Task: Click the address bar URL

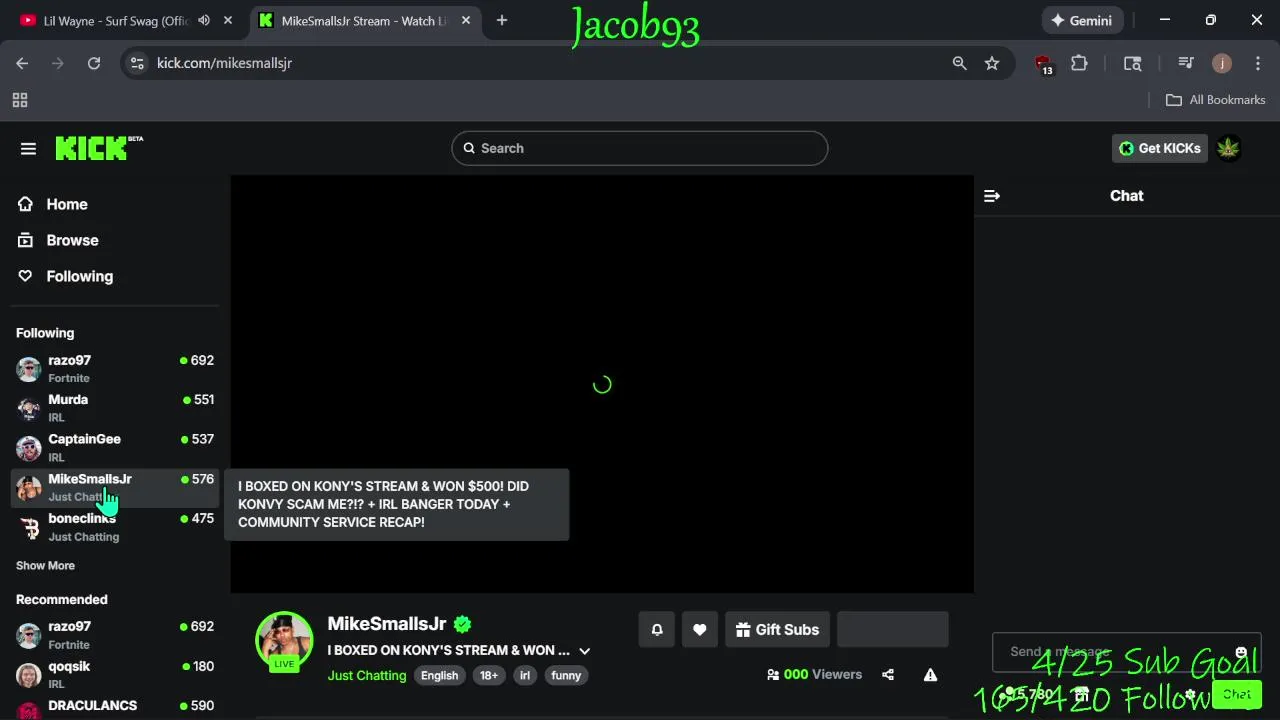Action: pyautogui.click(x=224, y=63)
